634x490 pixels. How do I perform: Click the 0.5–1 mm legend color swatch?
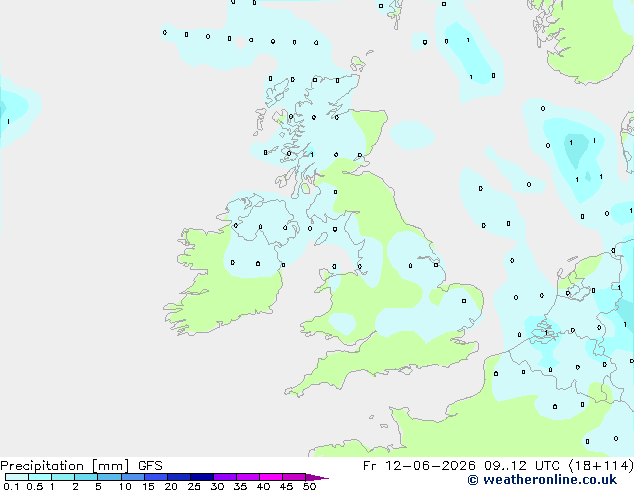(x=40, y=477)
